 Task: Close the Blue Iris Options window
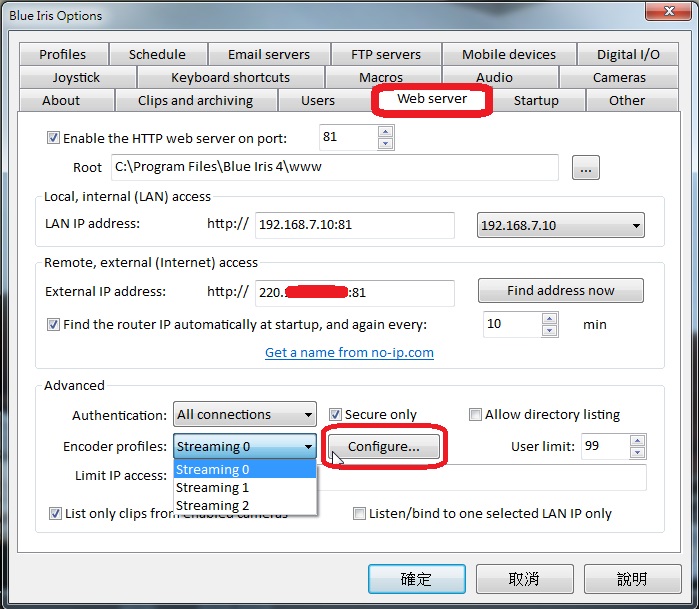pos(669,11)
